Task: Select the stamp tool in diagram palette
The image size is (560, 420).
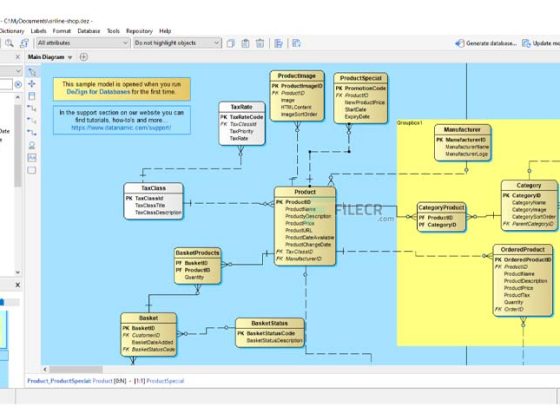Action: pyautogui.click(x=32, y=145)
